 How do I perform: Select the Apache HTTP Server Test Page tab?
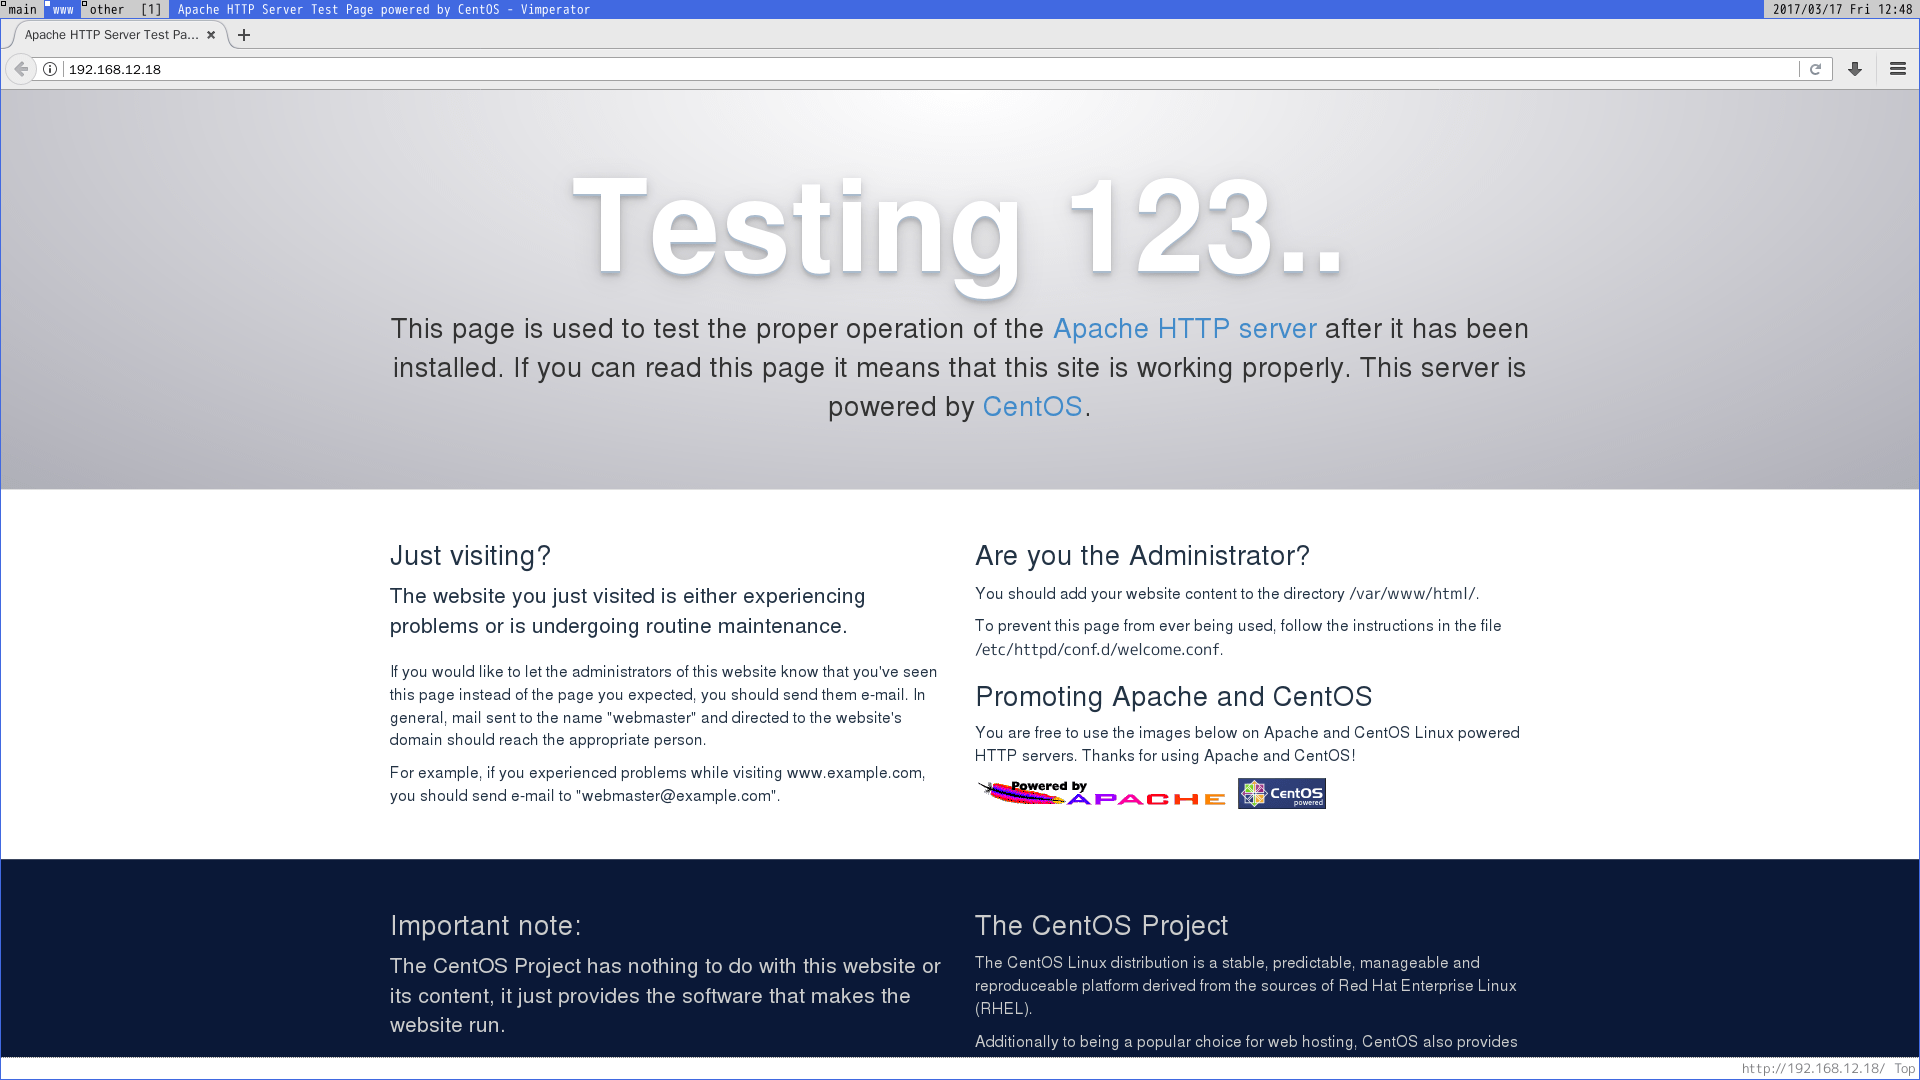(x=111, y=35)
